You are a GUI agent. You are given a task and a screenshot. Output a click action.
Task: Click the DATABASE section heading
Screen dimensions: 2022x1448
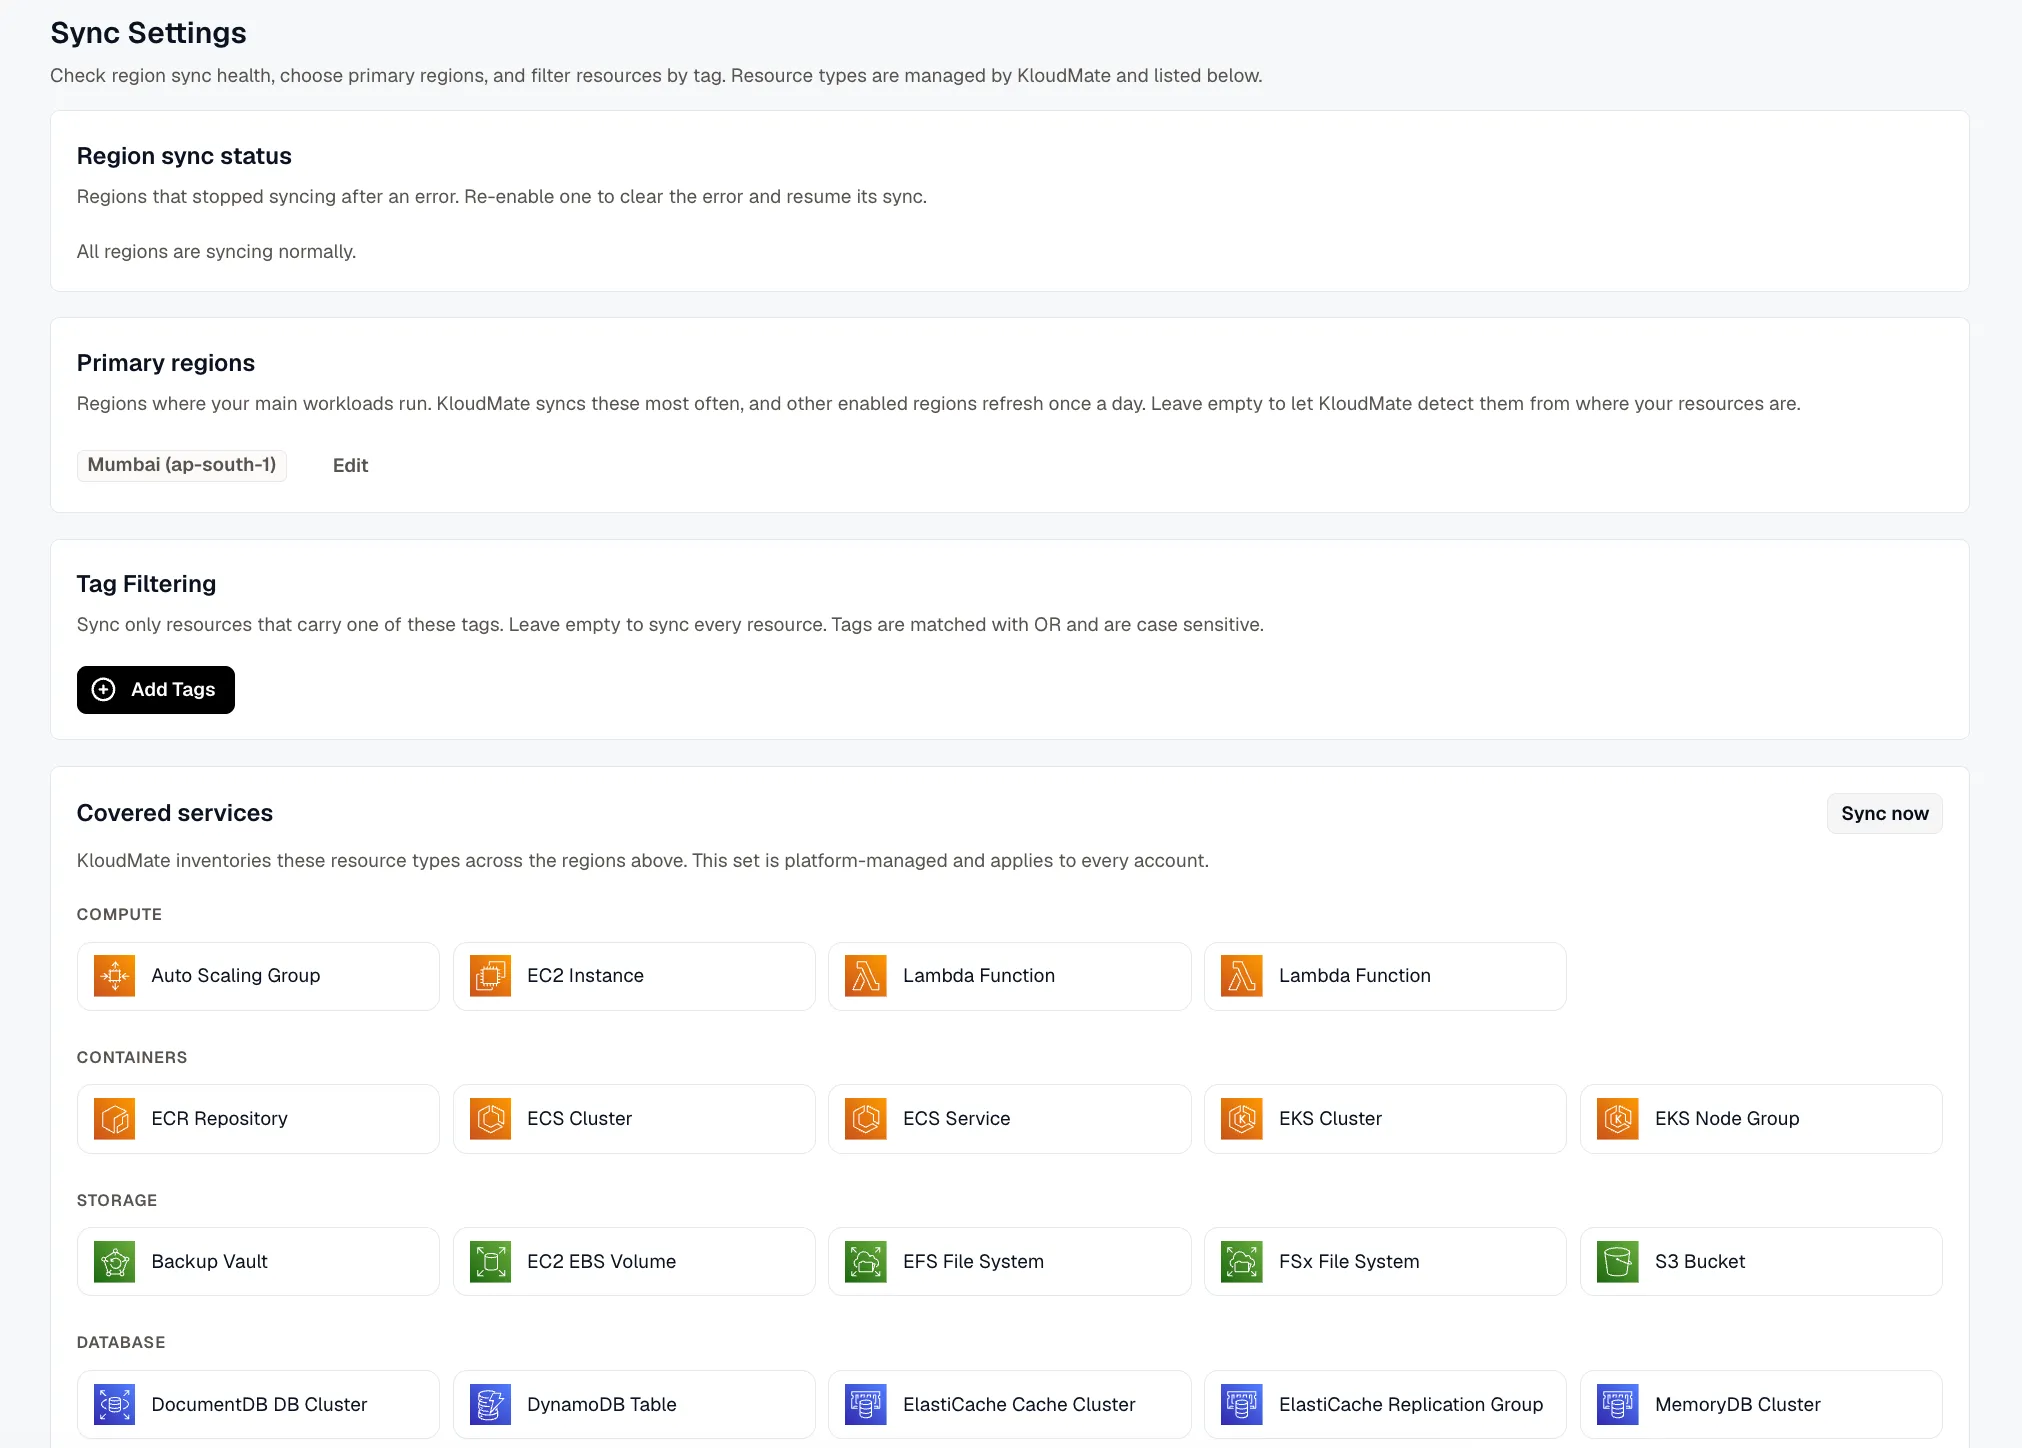(121, 1343)
